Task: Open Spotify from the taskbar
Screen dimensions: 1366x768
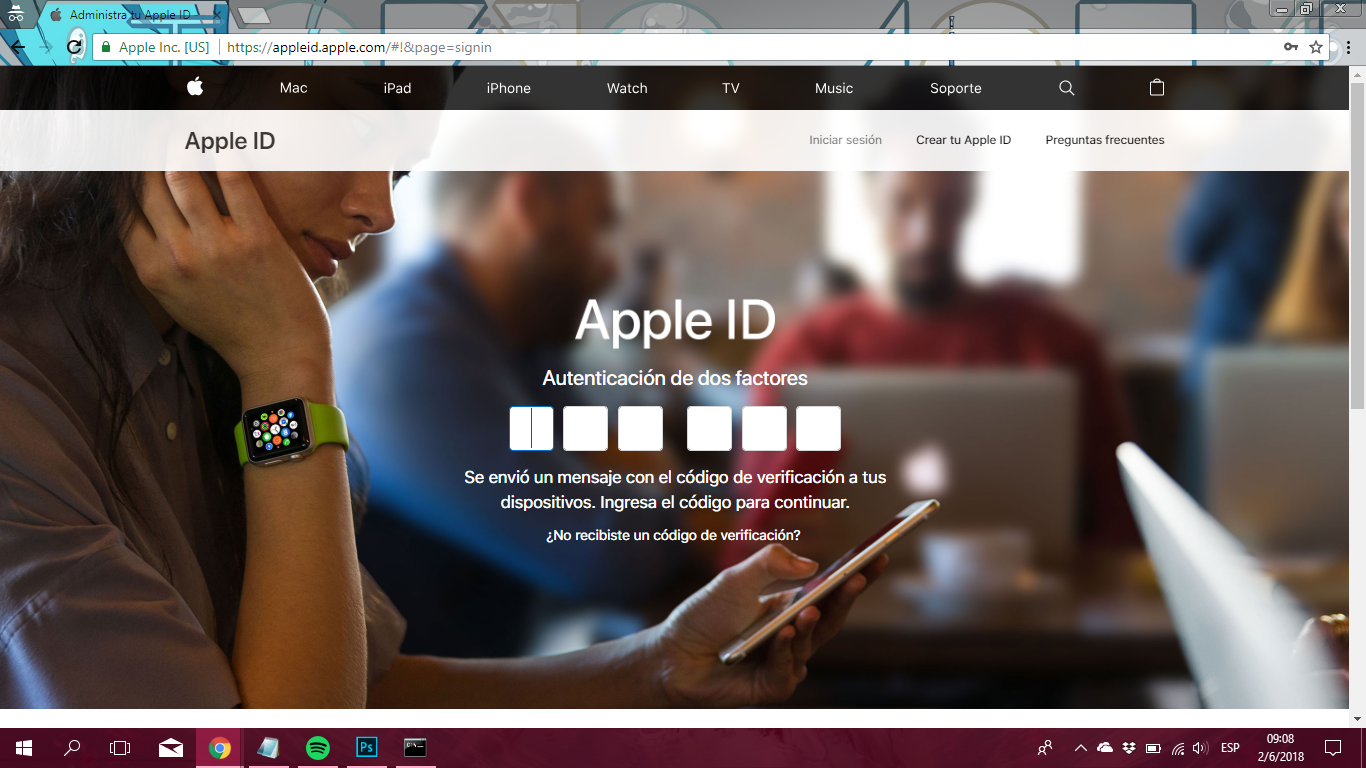Action: pos(318,748)
